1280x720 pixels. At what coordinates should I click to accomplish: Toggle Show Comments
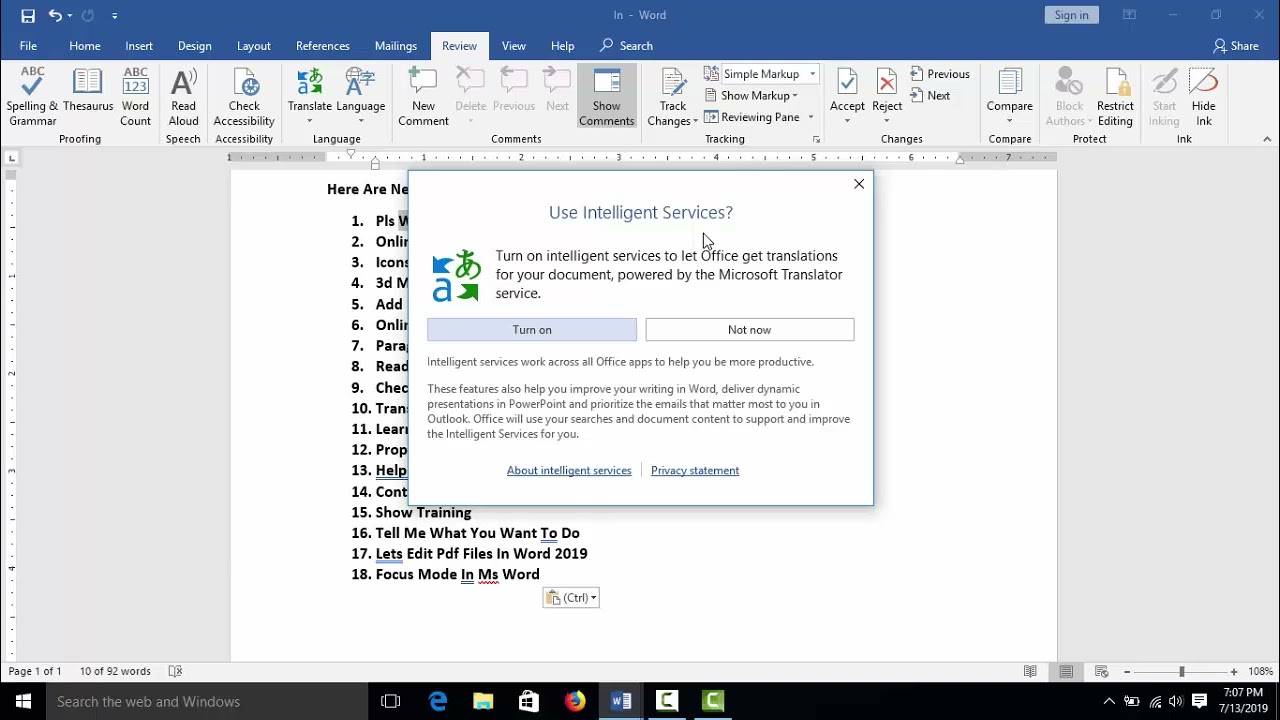pos(606,97)
